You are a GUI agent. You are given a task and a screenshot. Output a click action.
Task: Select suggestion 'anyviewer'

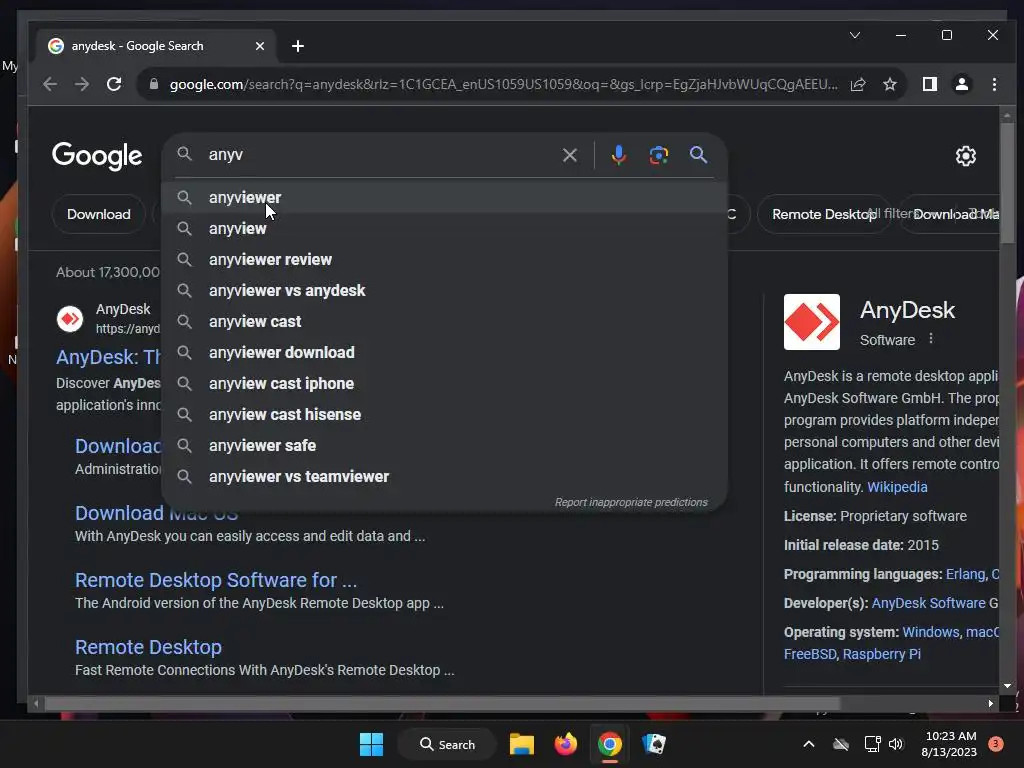click(x=444, y=197)
